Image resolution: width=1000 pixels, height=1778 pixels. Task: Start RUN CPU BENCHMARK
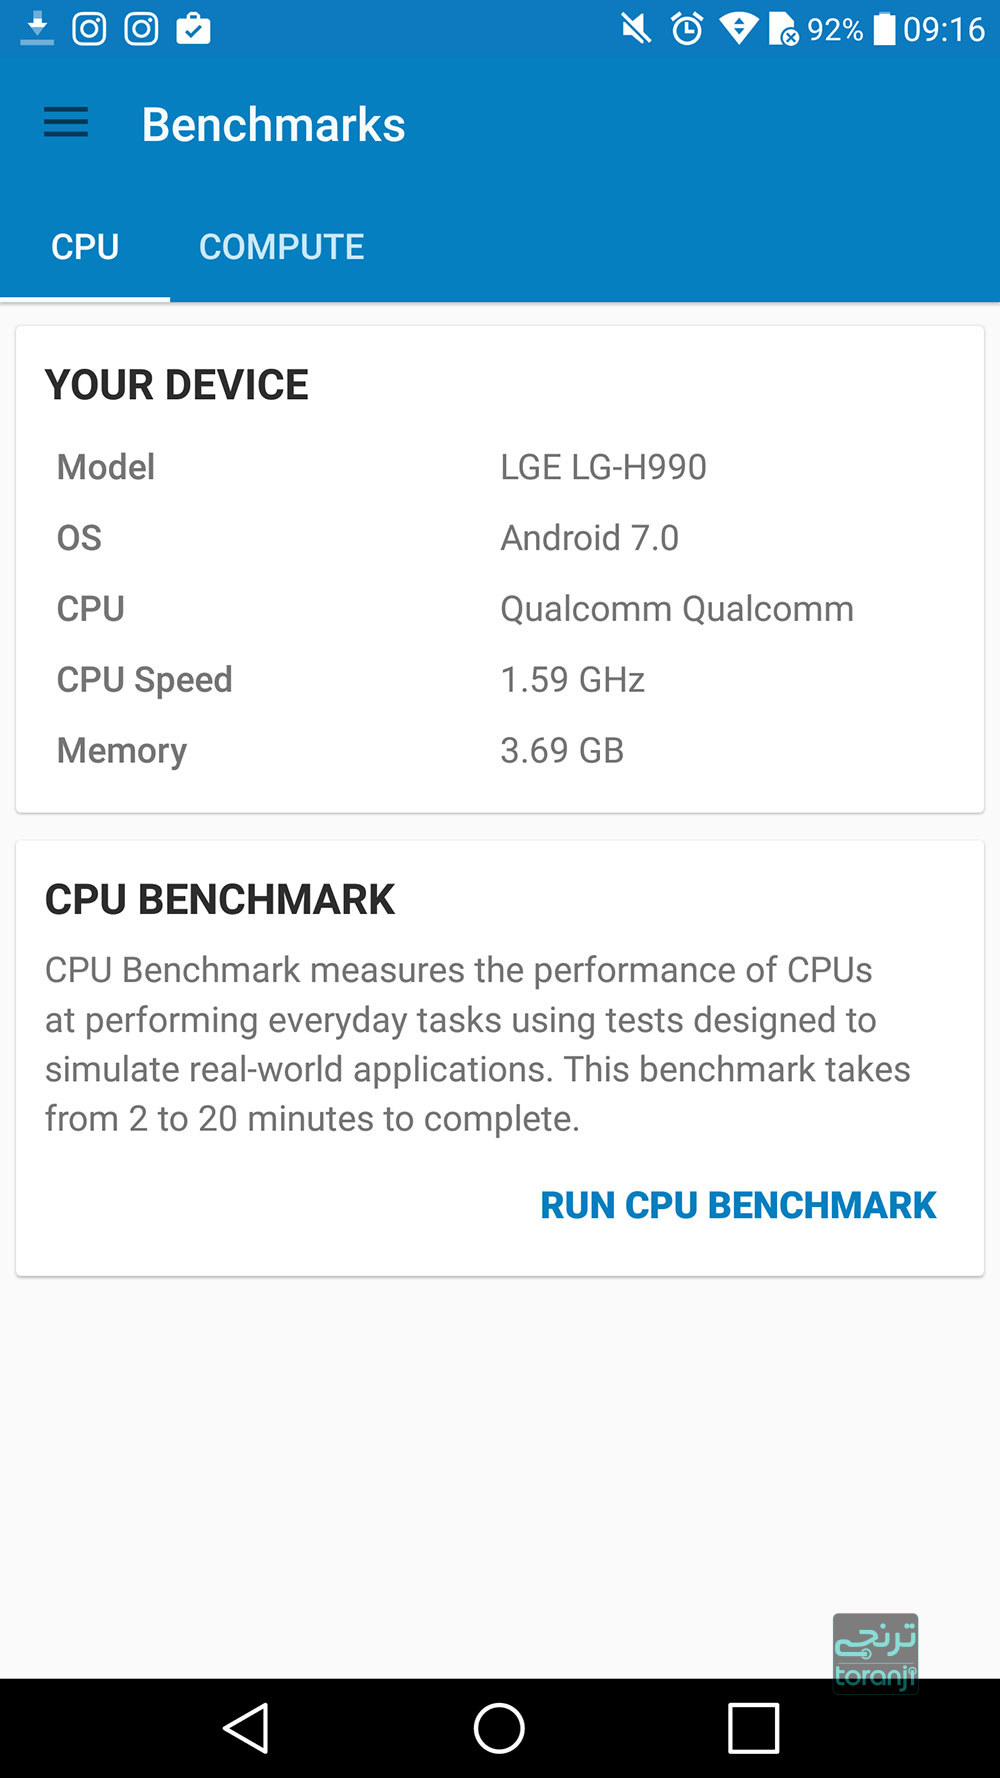pyautogui.click(x=738, y=1205)
